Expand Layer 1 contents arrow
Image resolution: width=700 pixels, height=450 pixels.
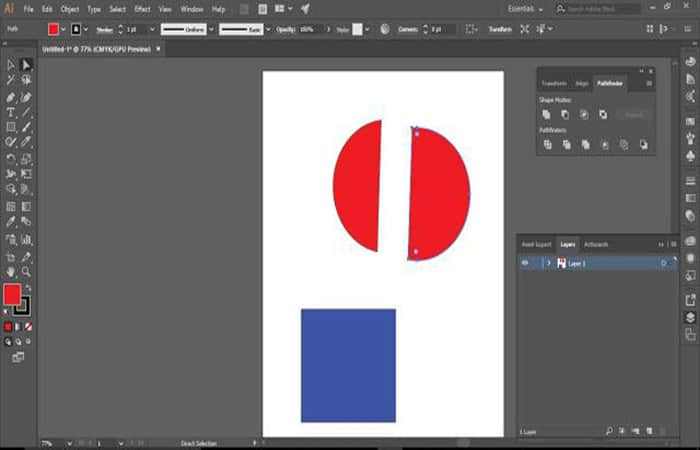tap(549, 263)
